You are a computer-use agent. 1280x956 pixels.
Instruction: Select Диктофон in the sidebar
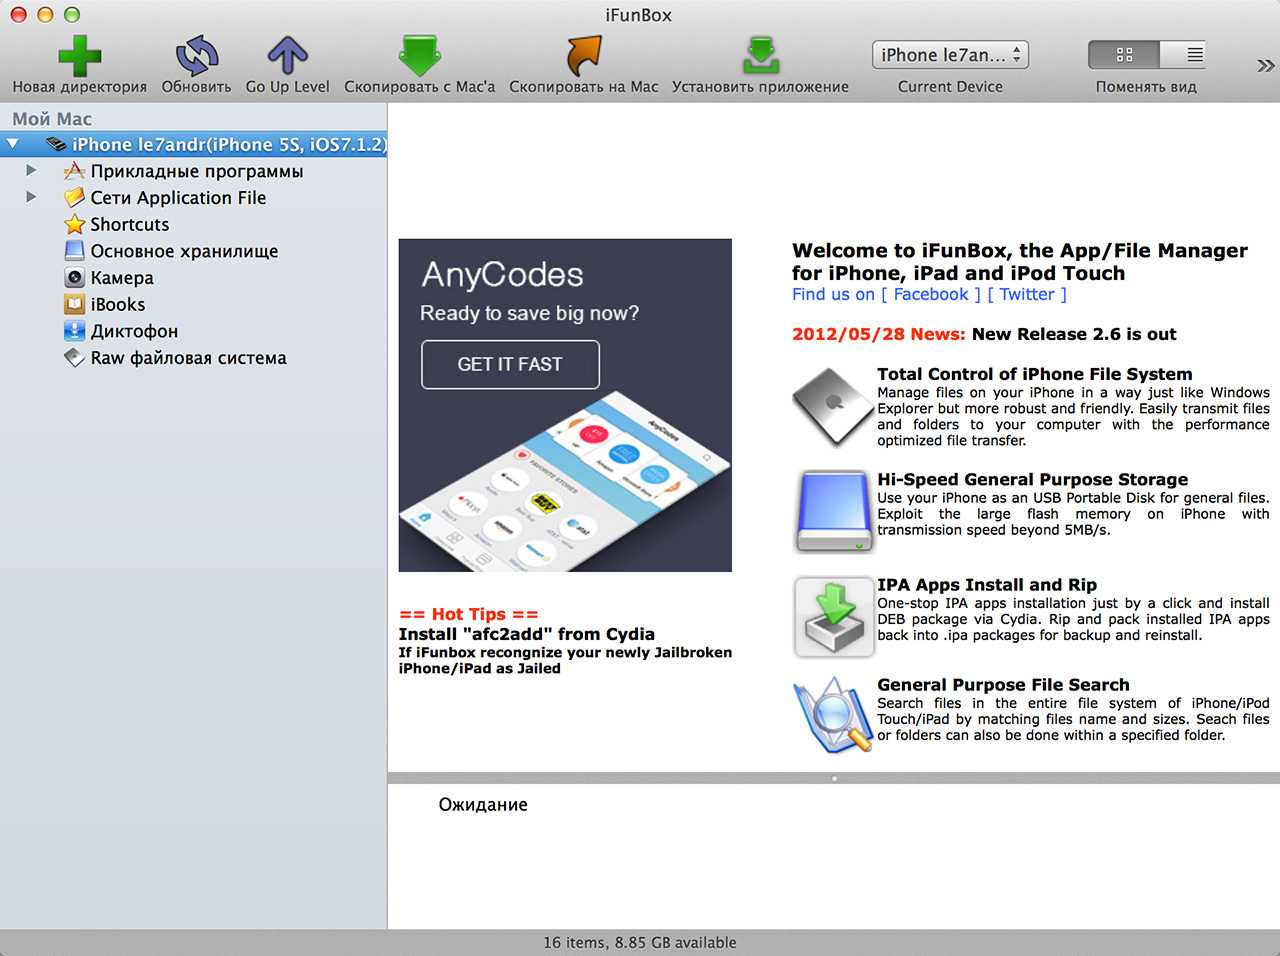[x=134, y=331]
